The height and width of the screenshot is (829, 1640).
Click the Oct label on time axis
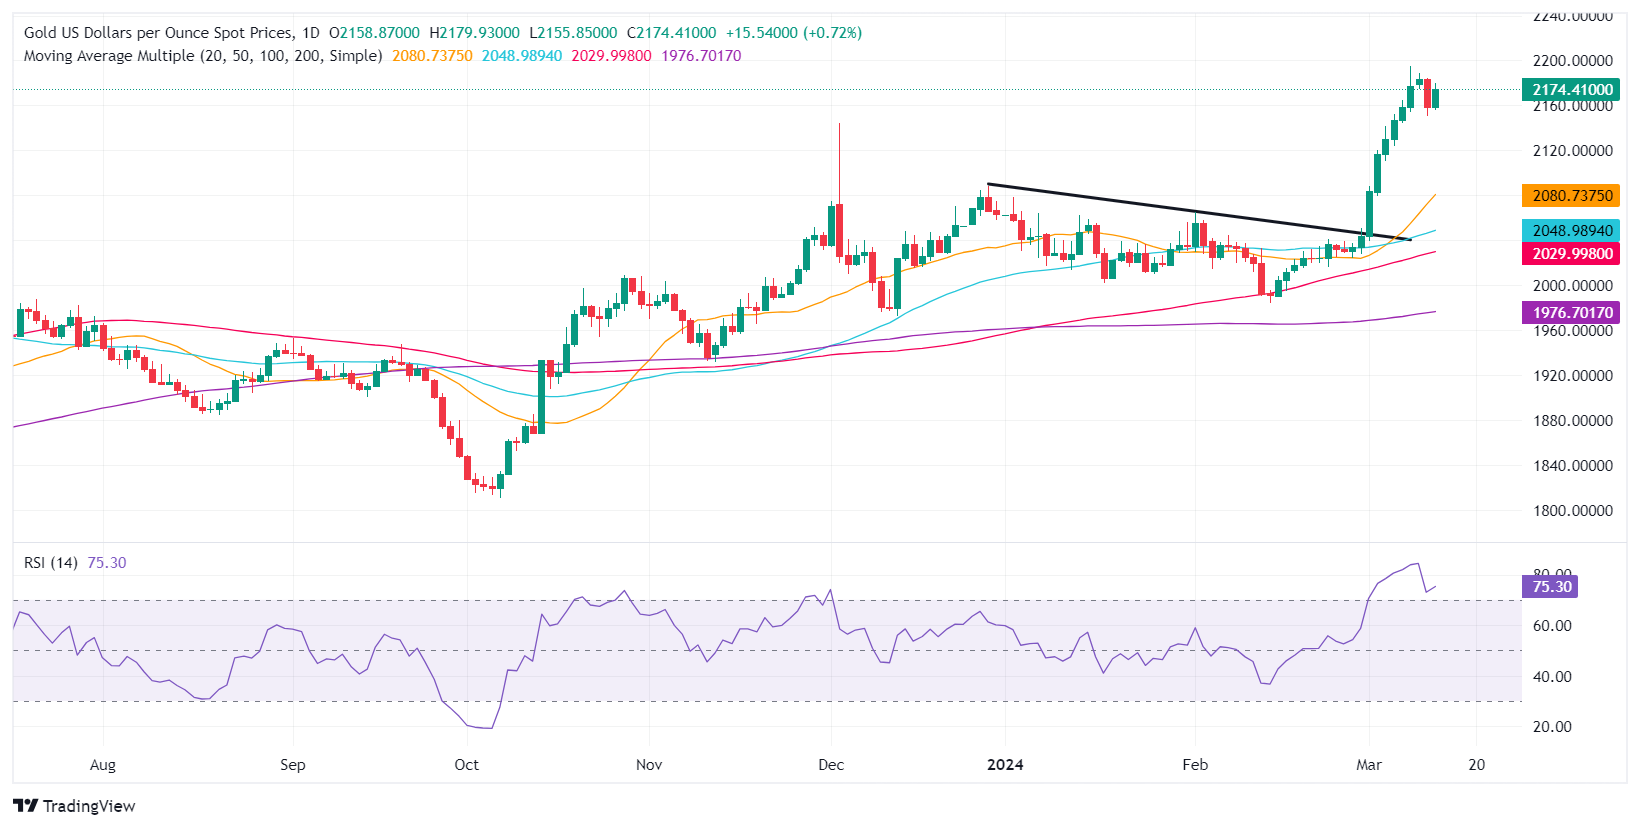(x=466, y=765)
